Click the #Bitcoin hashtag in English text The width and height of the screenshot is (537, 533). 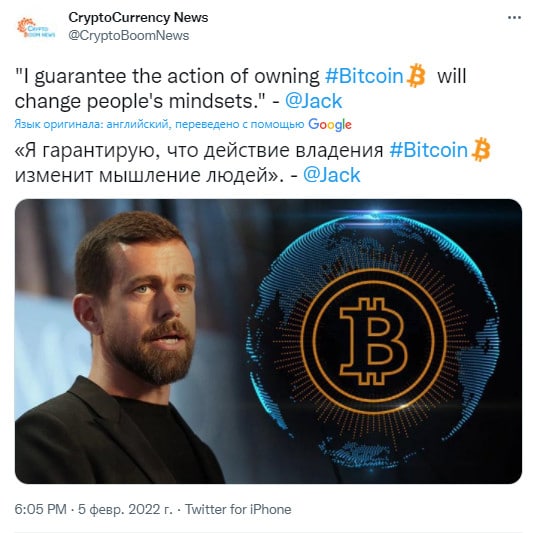coord(364,76)
